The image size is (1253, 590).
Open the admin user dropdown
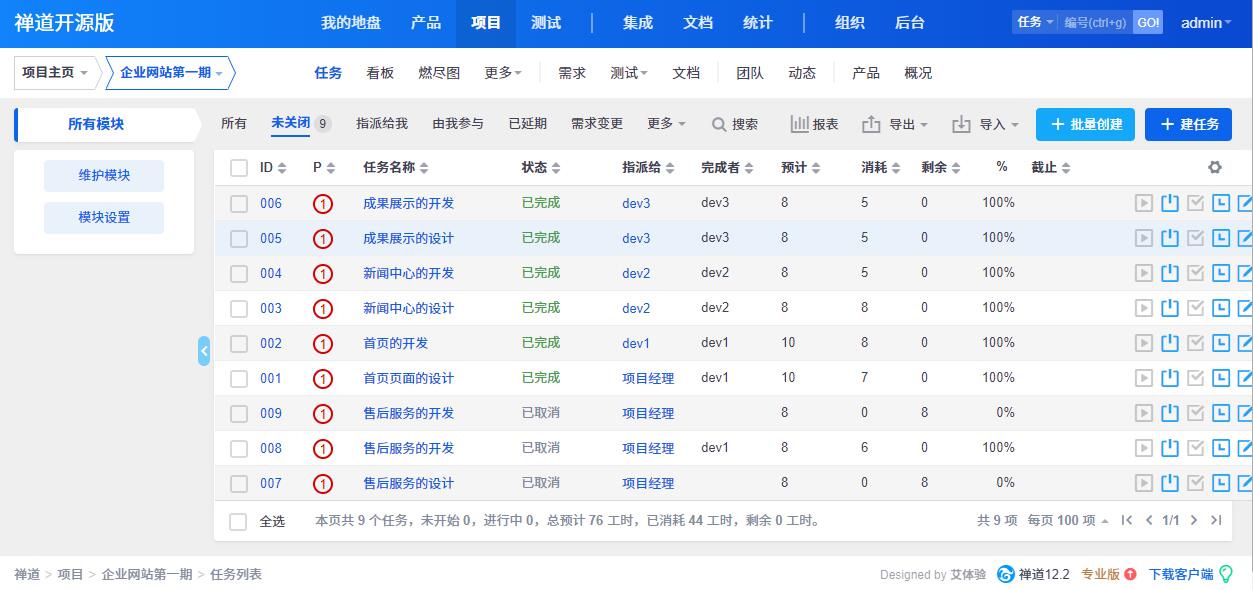[1206, 22]
